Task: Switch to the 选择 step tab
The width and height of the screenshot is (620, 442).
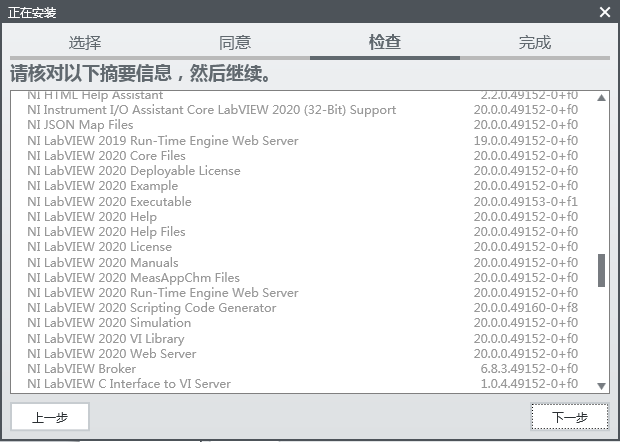Action: tap(85, 43)
